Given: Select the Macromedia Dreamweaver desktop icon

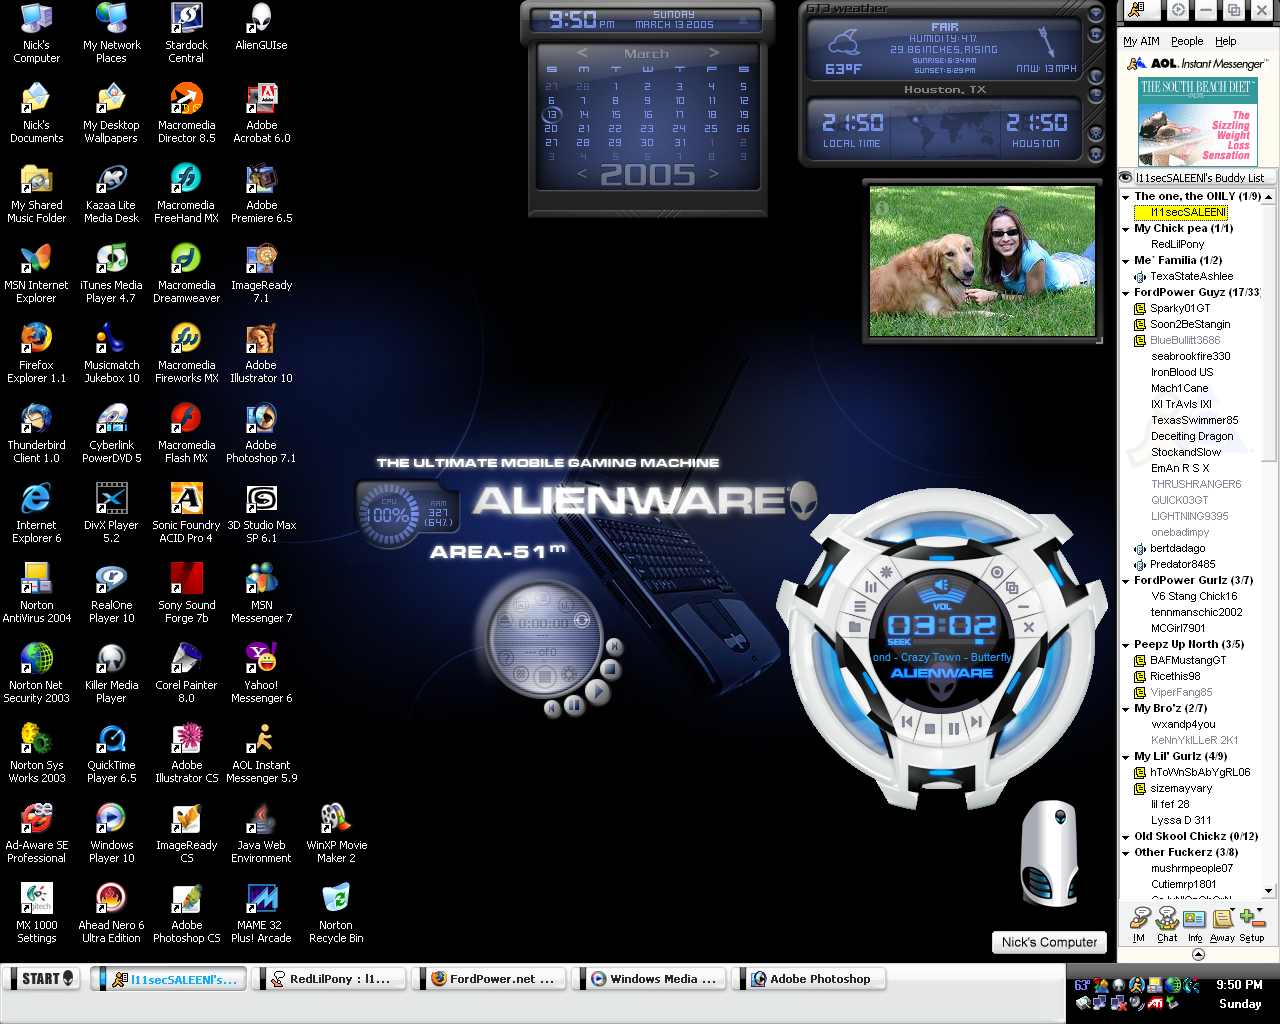Looking at the screenshot, I should pyautogui.click(x=186, y=273).
